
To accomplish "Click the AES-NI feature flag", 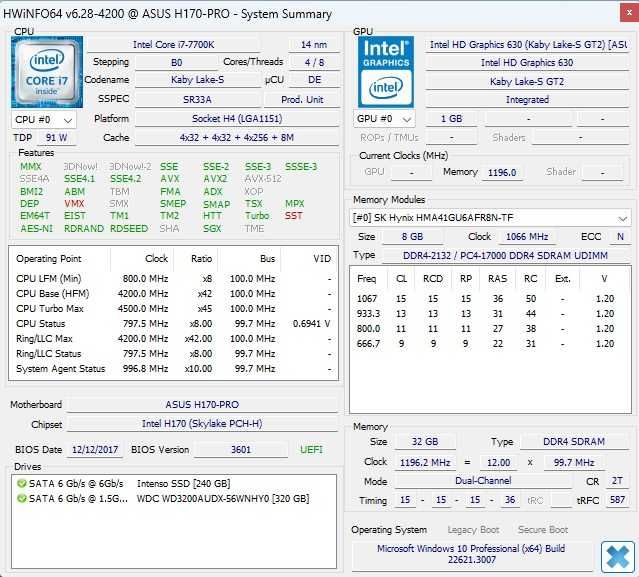I will [37, 229].
